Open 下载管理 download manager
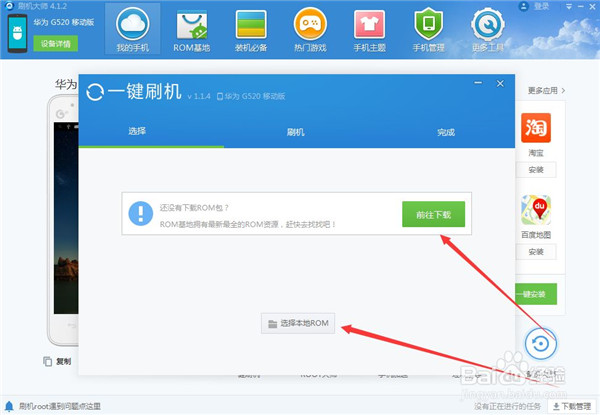The image size is (600, 415). point(570,407)
